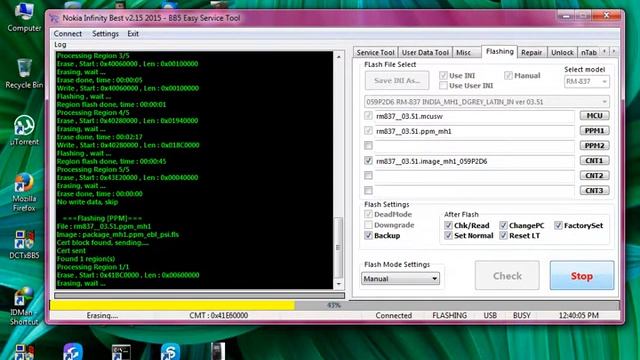Click the log scrollbar down arrow
The image size is (640, 360).
[338, 284]
